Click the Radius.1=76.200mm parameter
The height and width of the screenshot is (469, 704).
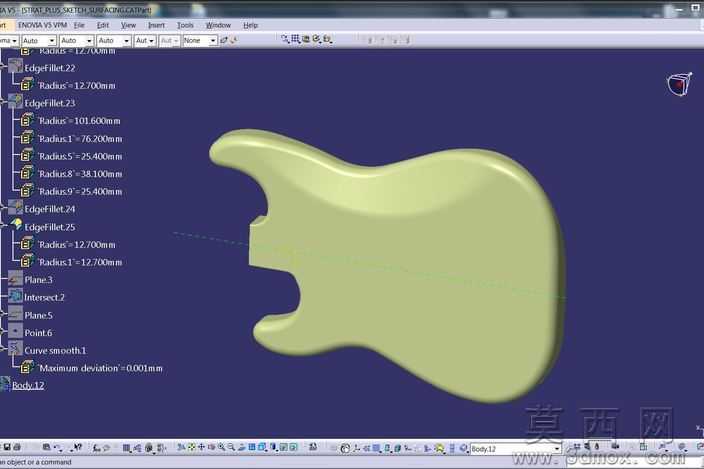point(80,139)
